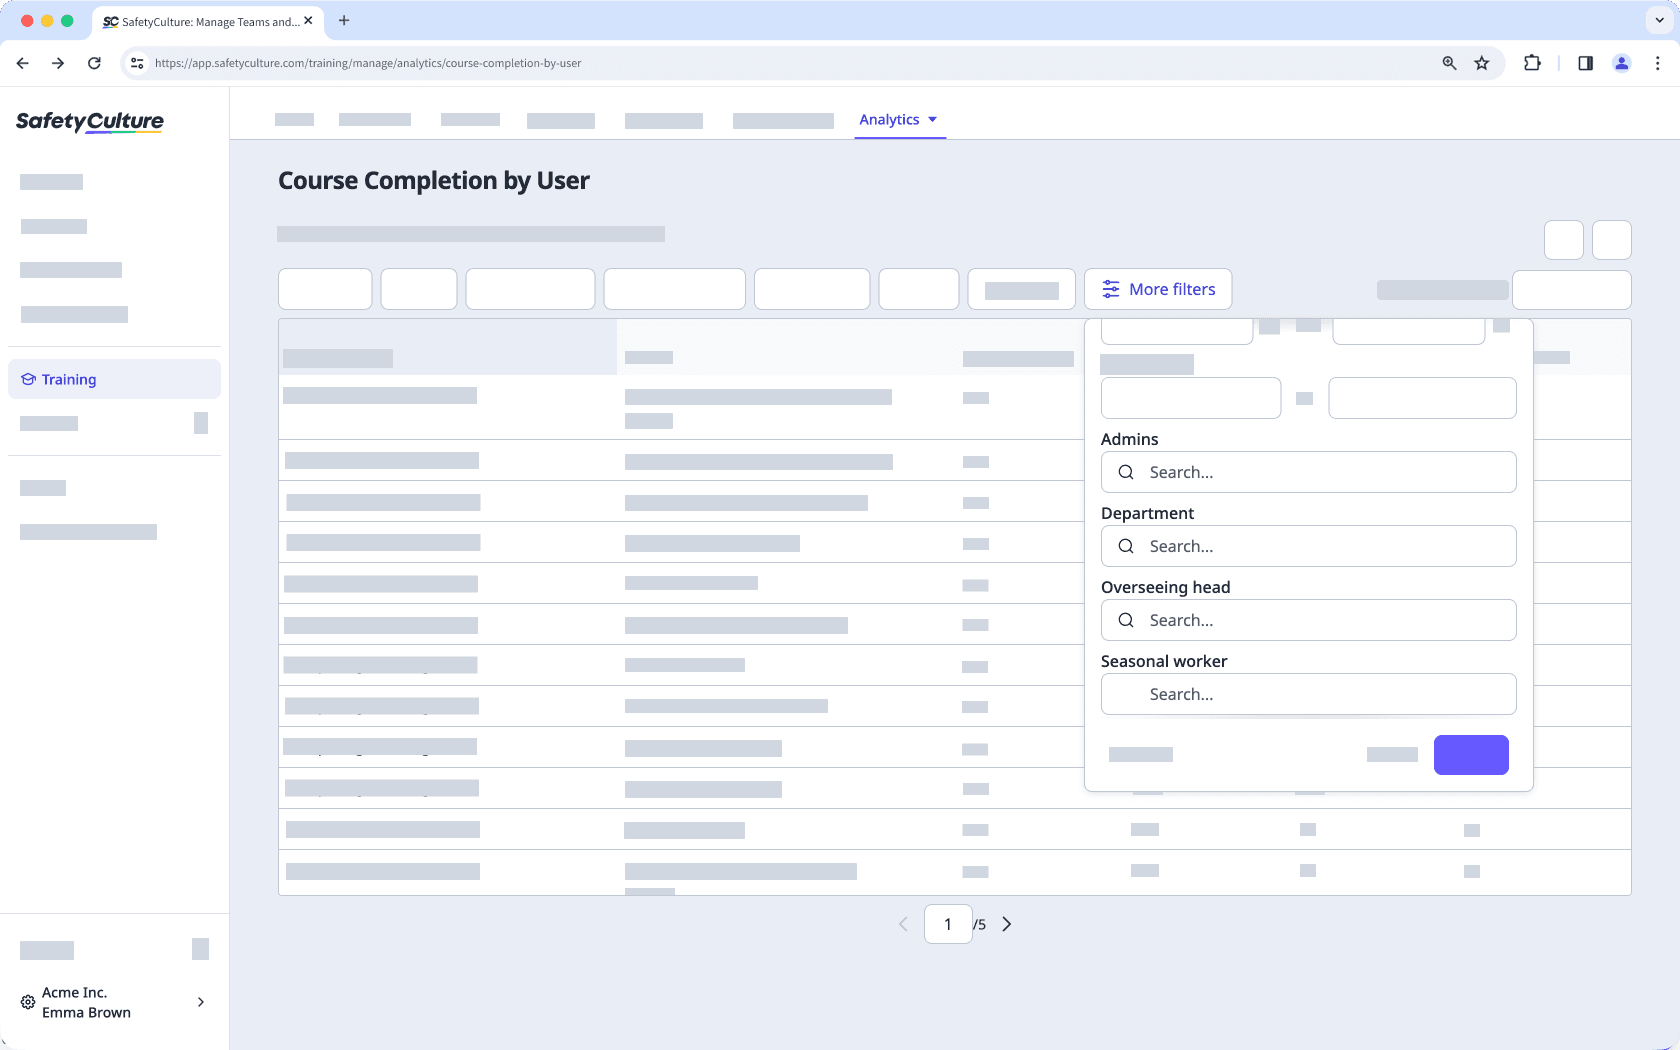Viewport: 1680px width, 1050px height.
Task: Open the Analytics dropdown chevron
Action: pos(933,119)
